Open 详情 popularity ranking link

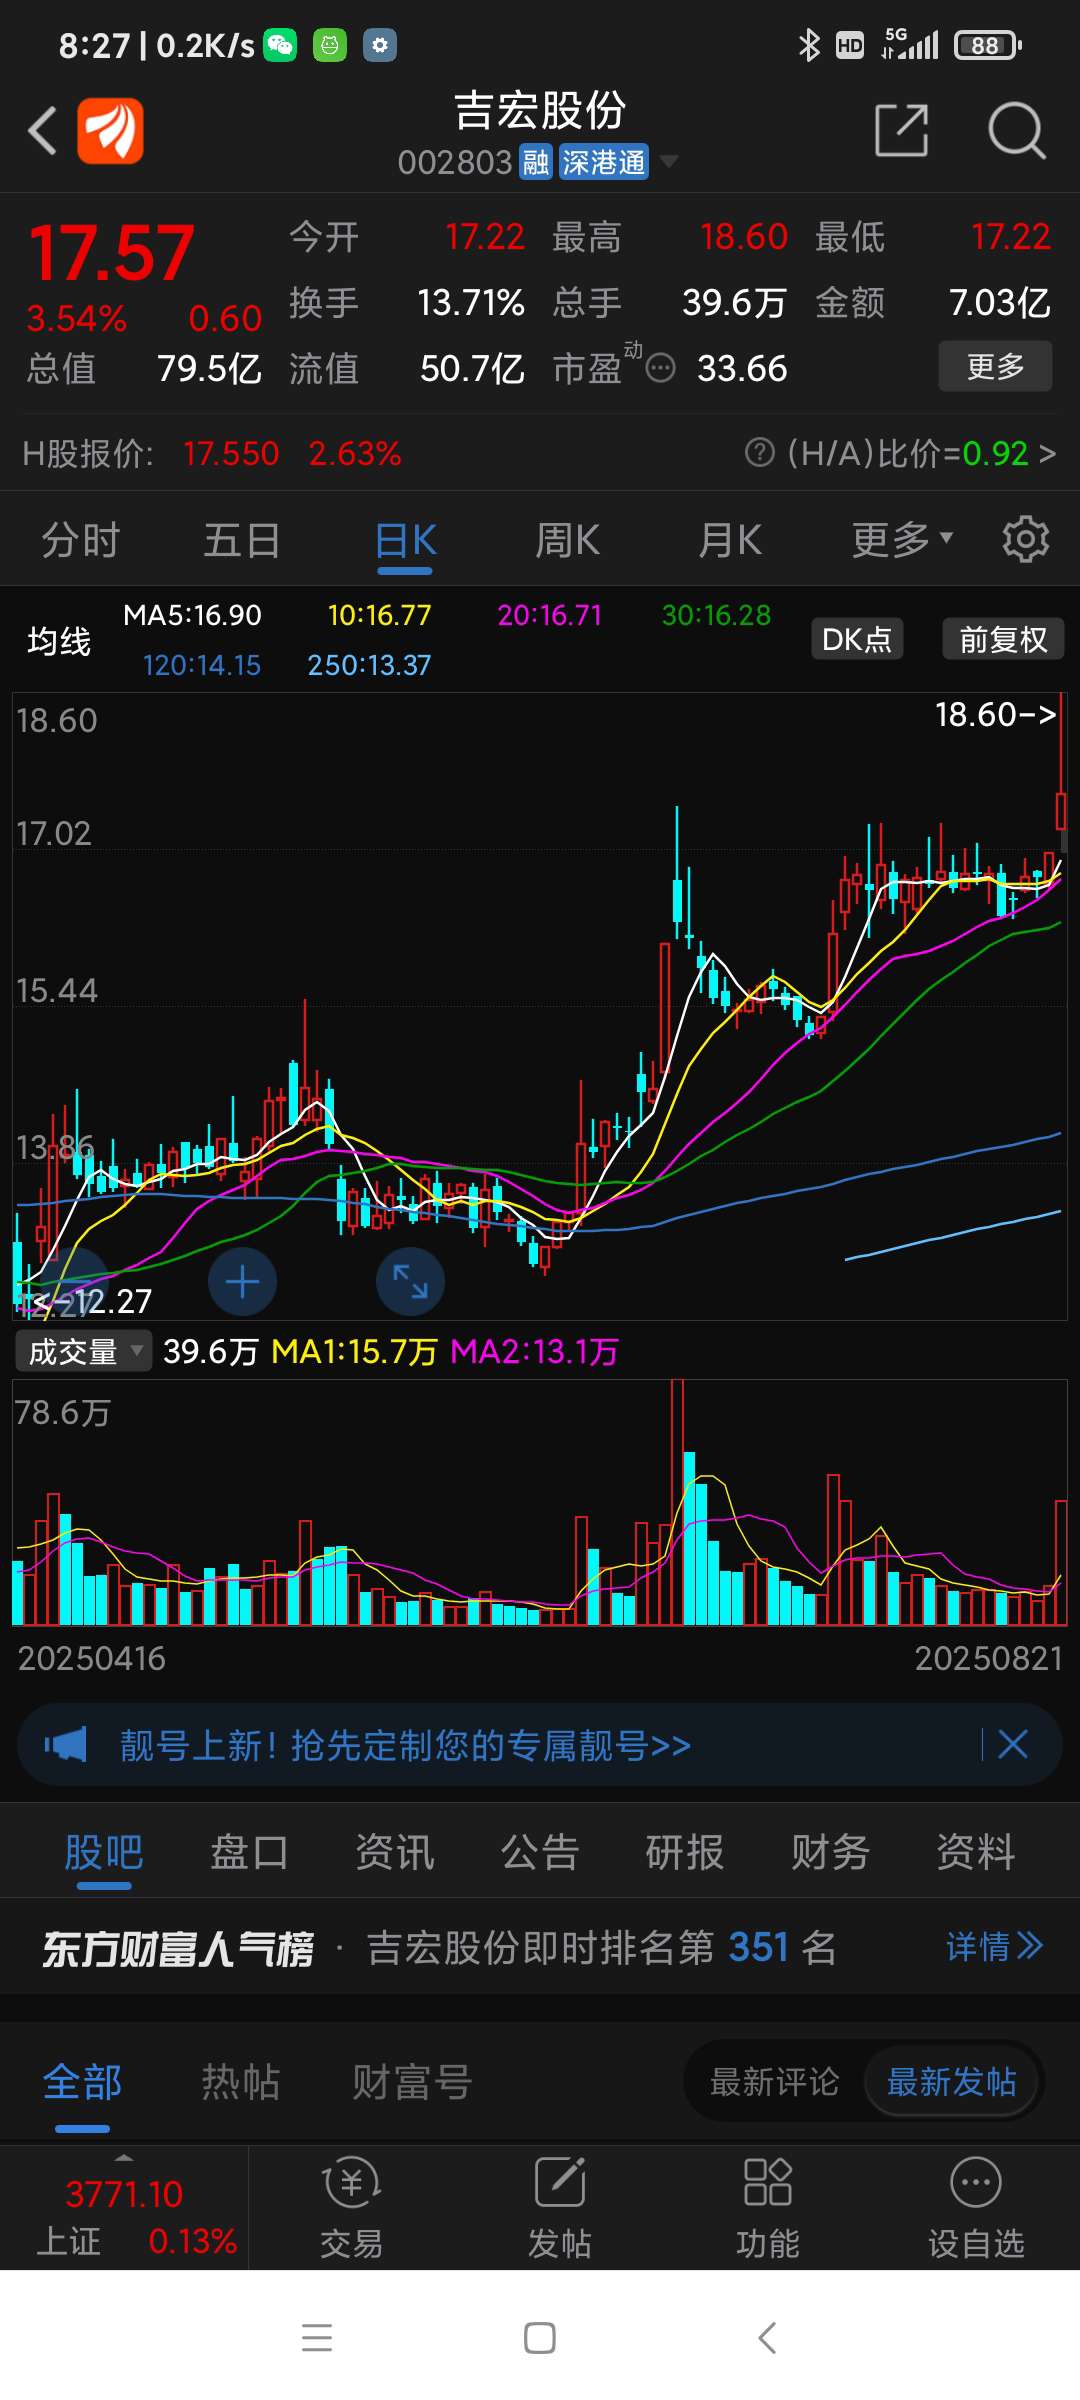[x=994, y=1946]
